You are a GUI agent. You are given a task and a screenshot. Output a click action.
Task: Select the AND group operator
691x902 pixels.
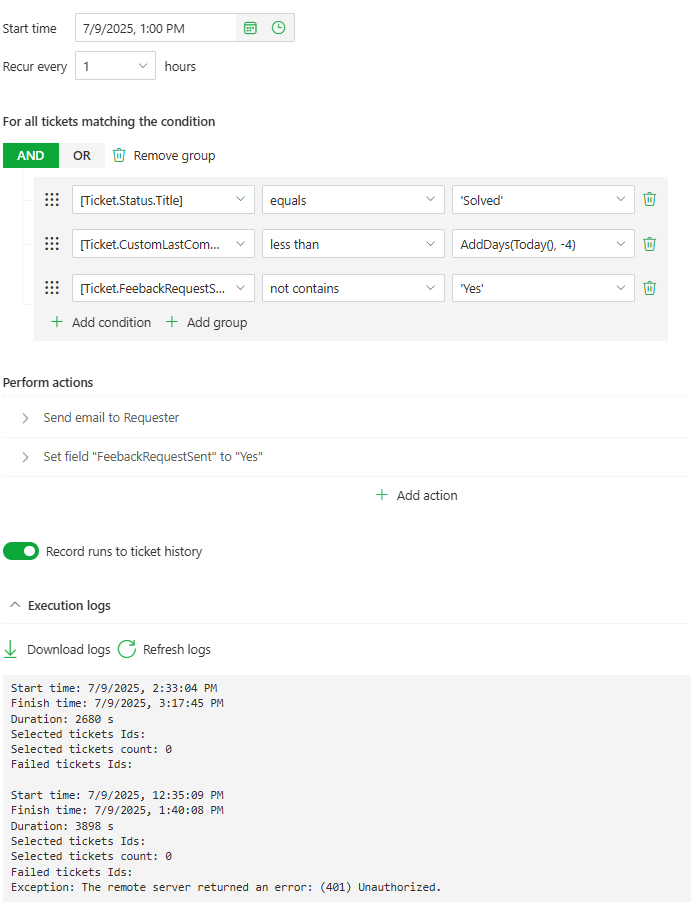click(x=31, y=155)
